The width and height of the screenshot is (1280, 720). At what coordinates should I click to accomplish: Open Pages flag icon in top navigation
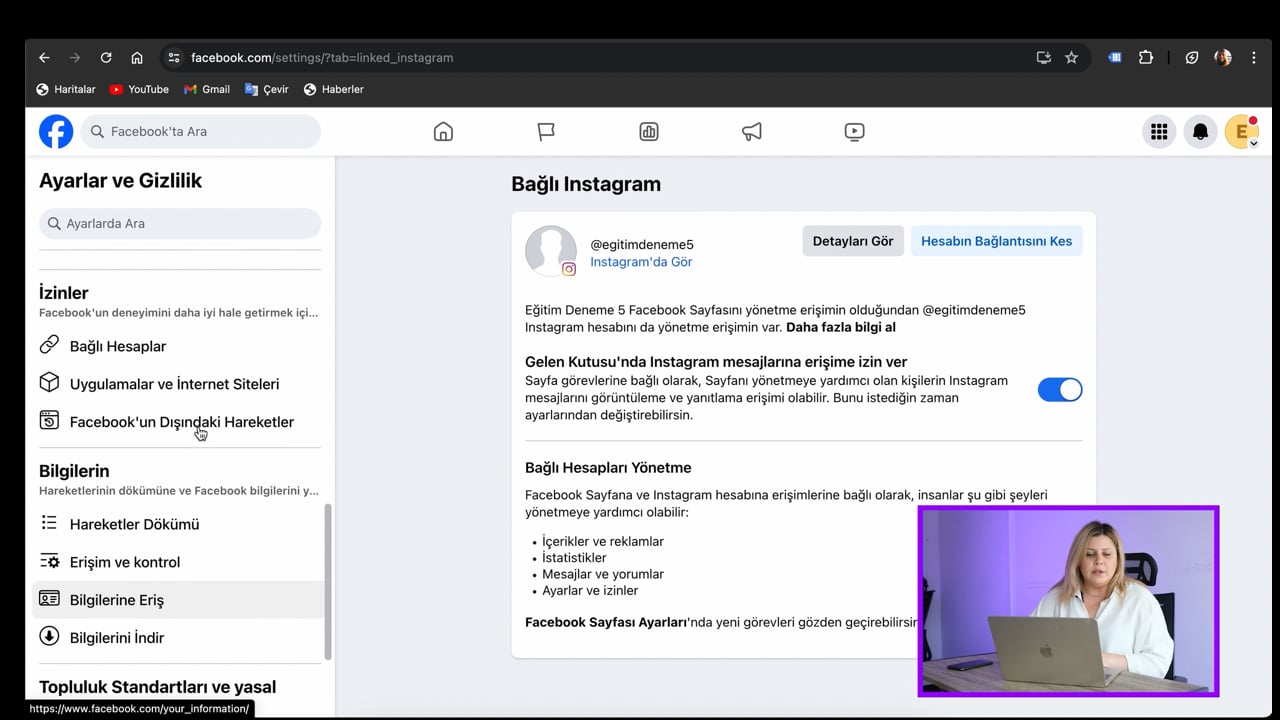tap(546, 131)
